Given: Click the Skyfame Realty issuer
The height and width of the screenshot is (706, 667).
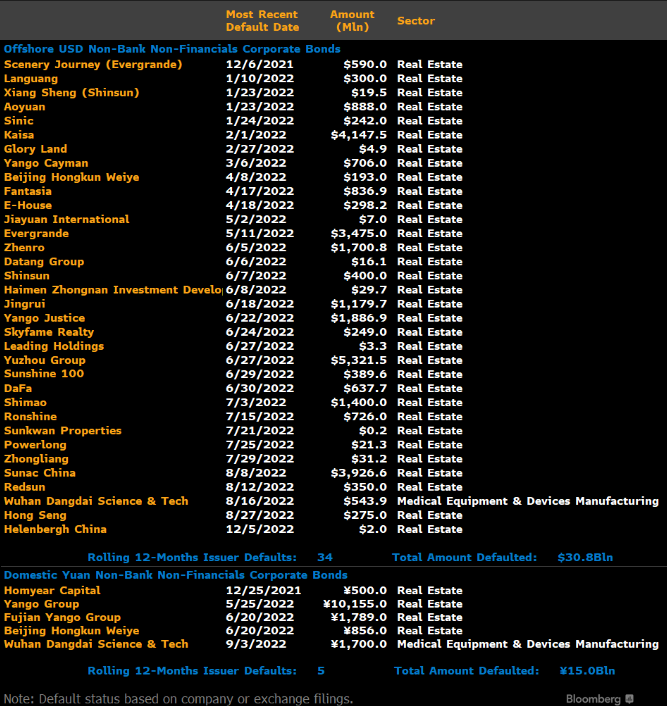Looking at the screenshot, I should [49, 332].
